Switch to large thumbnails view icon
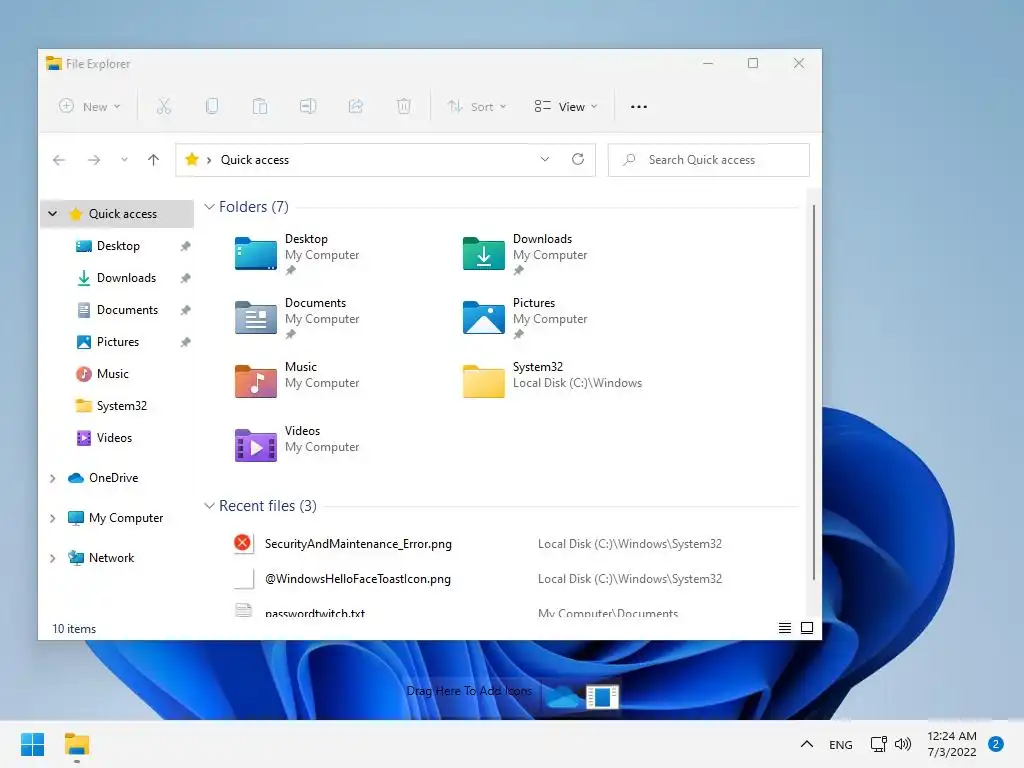 pyautogui.click(x=807, y=628)
